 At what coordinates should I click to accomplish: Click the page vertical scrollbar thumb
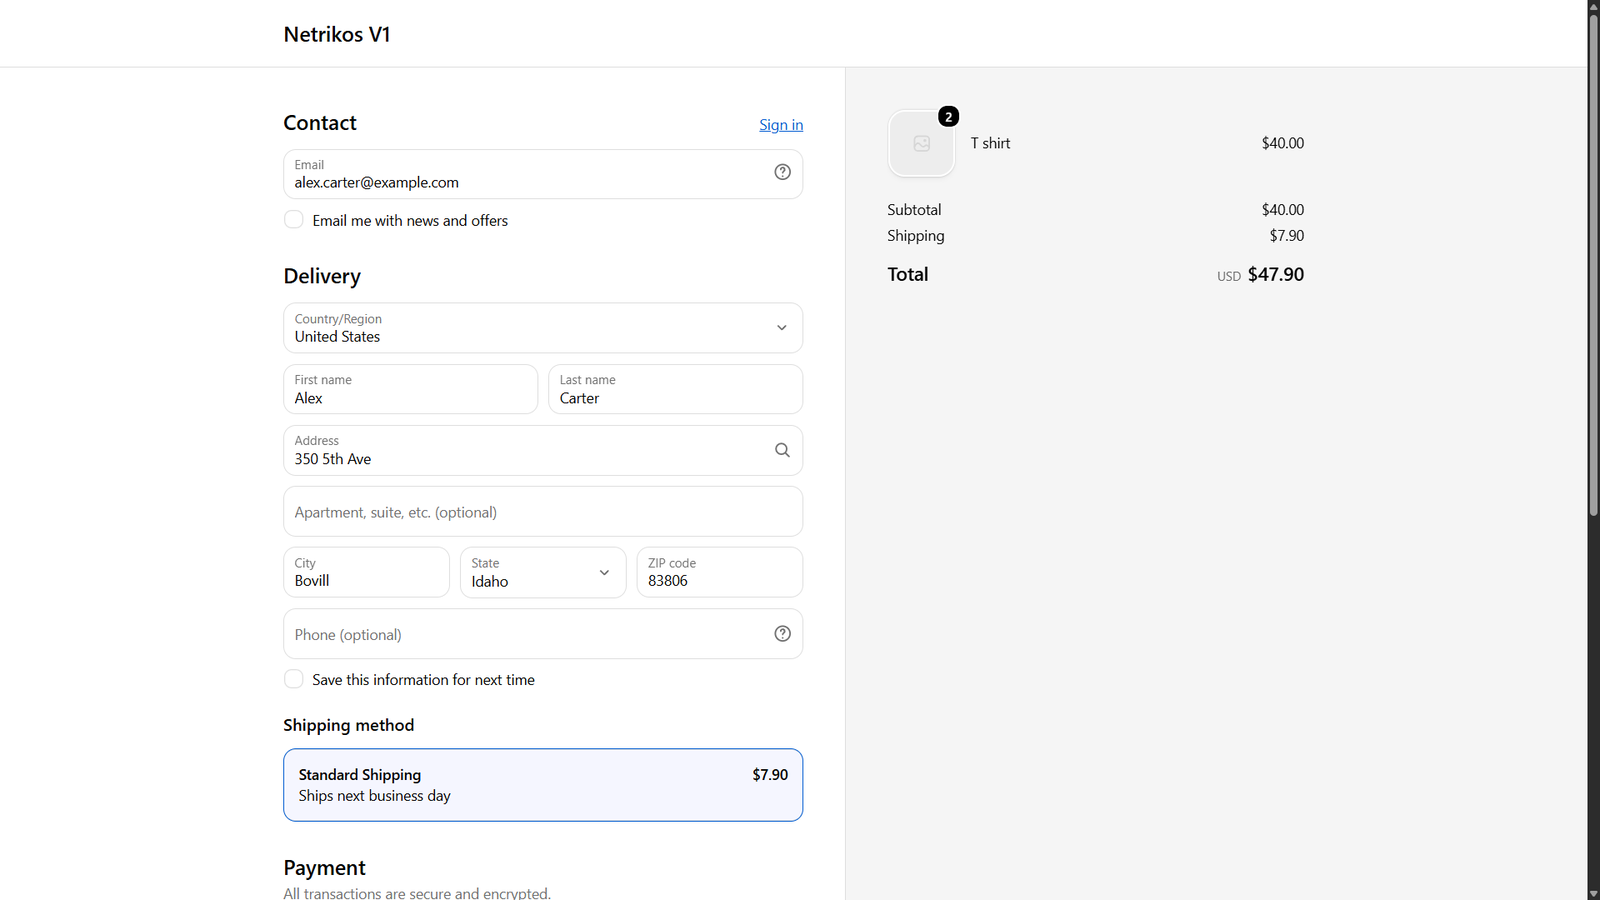point(1594,264)
